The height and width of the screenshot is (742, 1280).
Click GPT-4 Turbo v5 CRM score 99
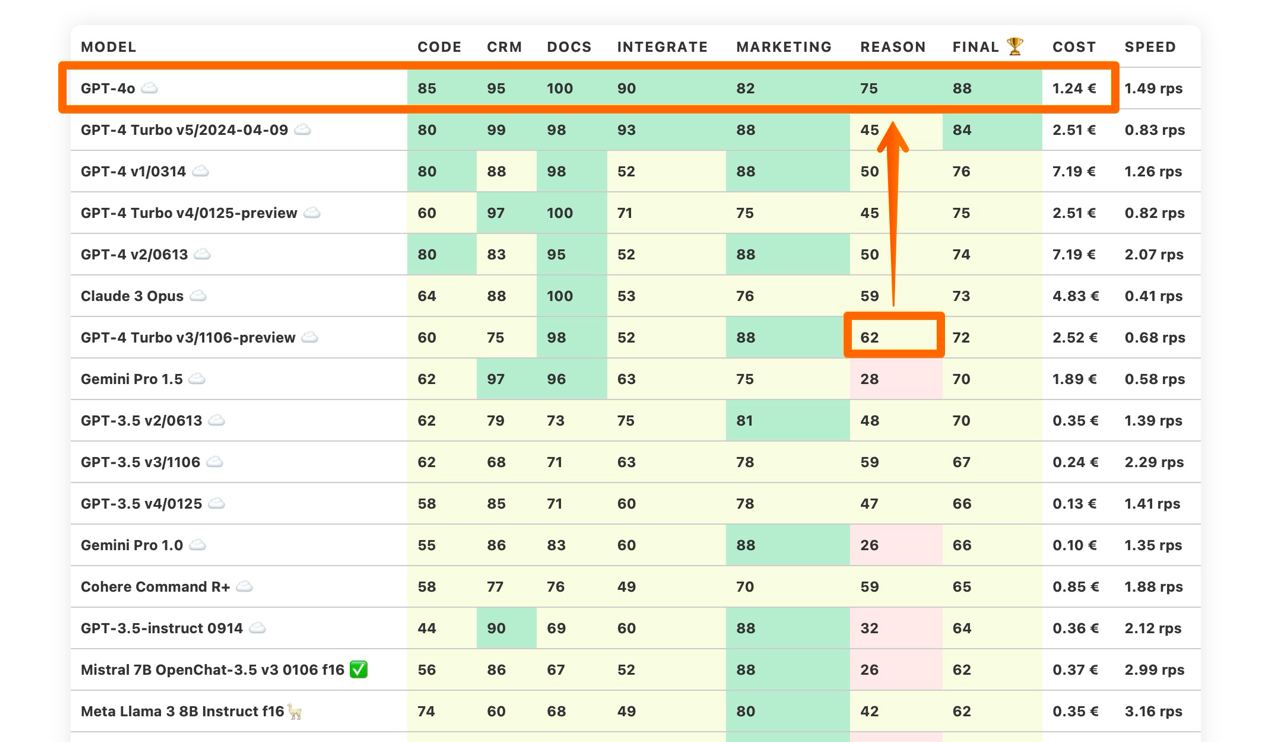[496, 130]
